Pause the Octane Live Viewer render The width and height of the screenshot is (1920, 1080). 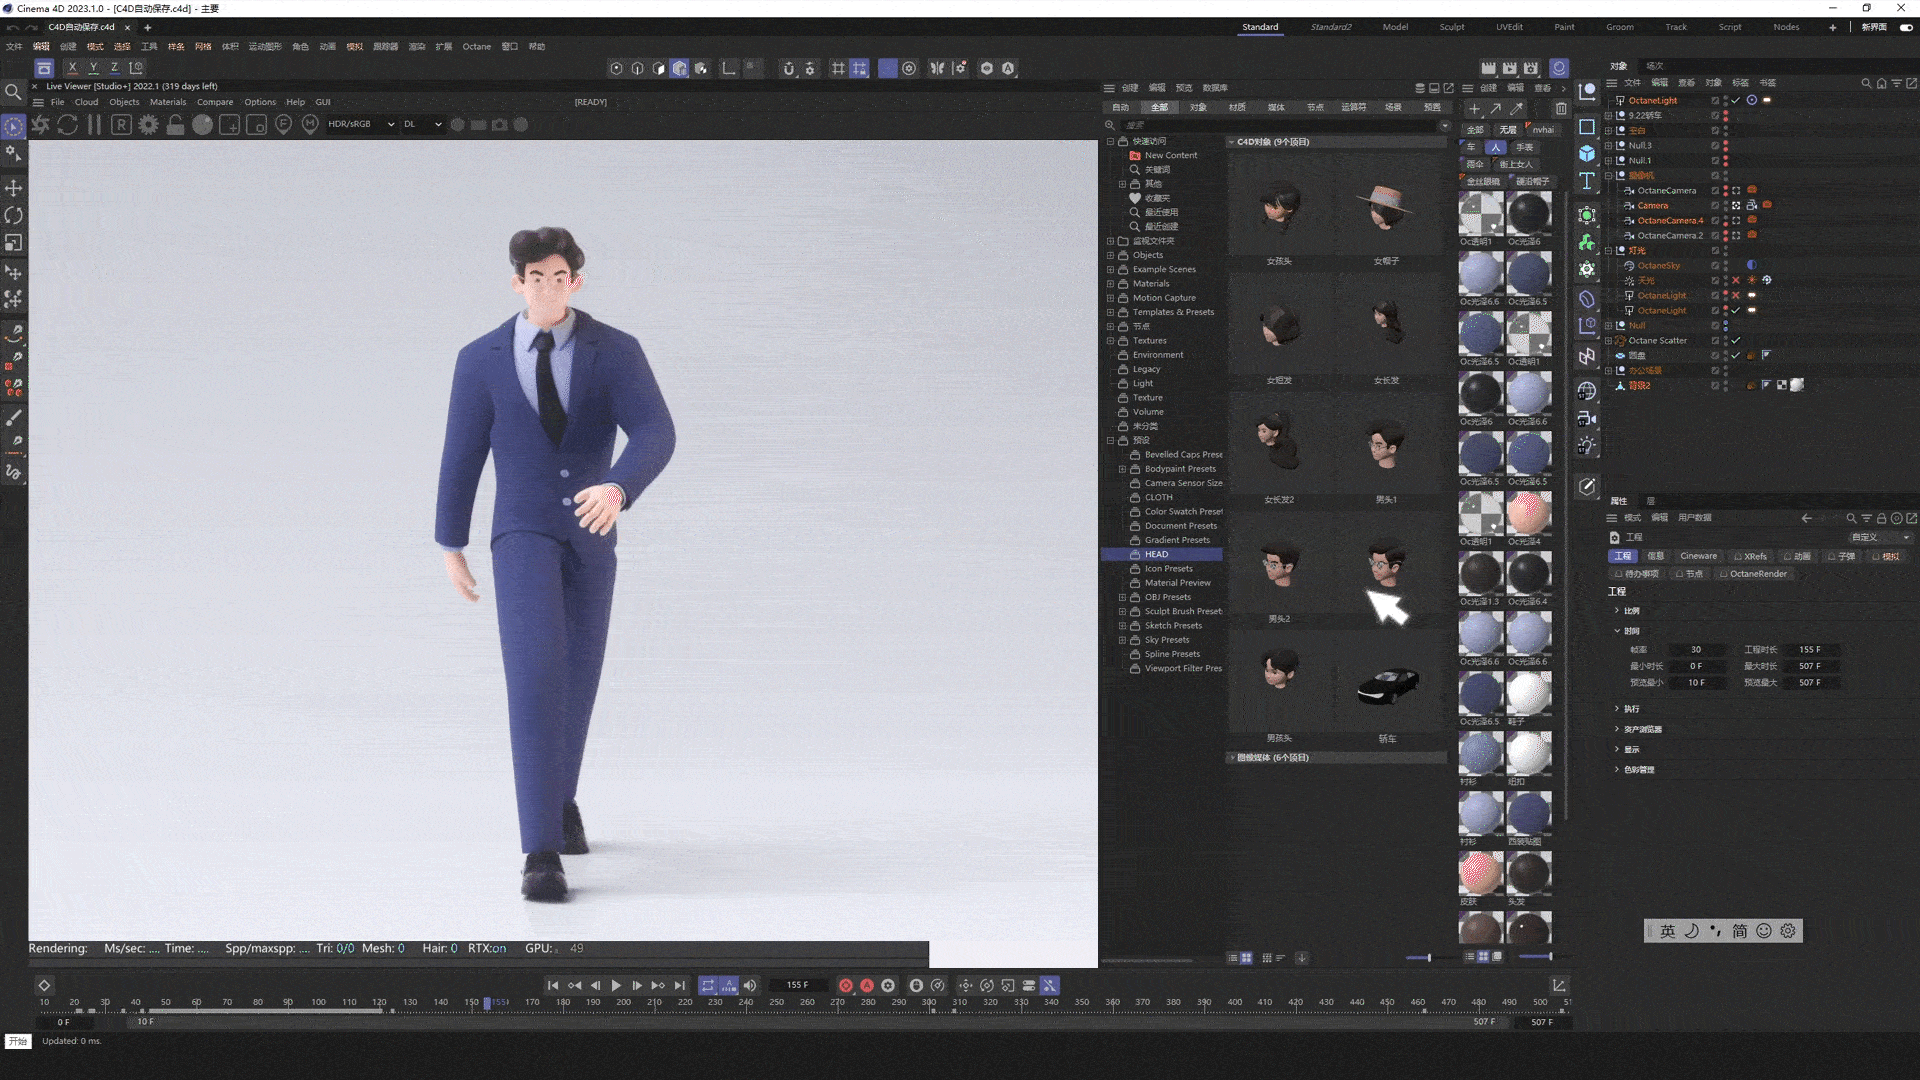point(94,125)
